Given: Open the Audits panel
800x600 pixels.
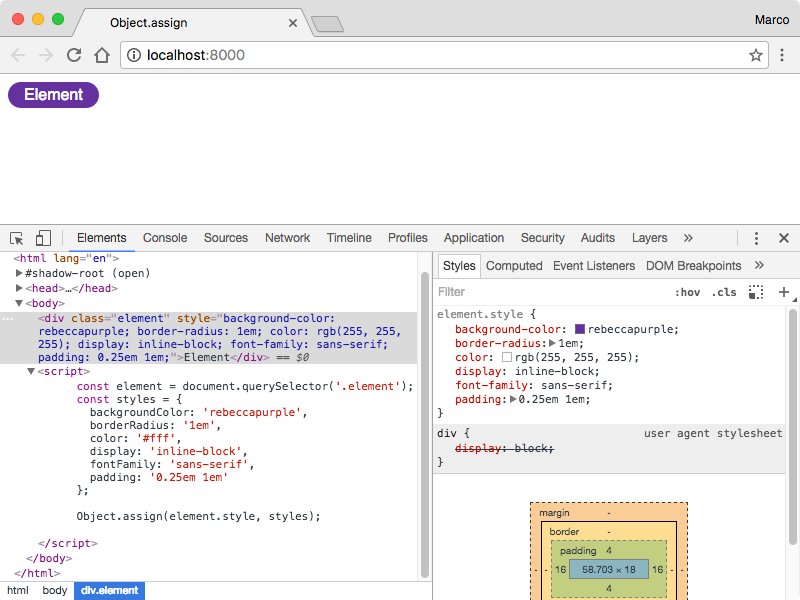Looking at the screenshot, I should [x=597, y=238].
